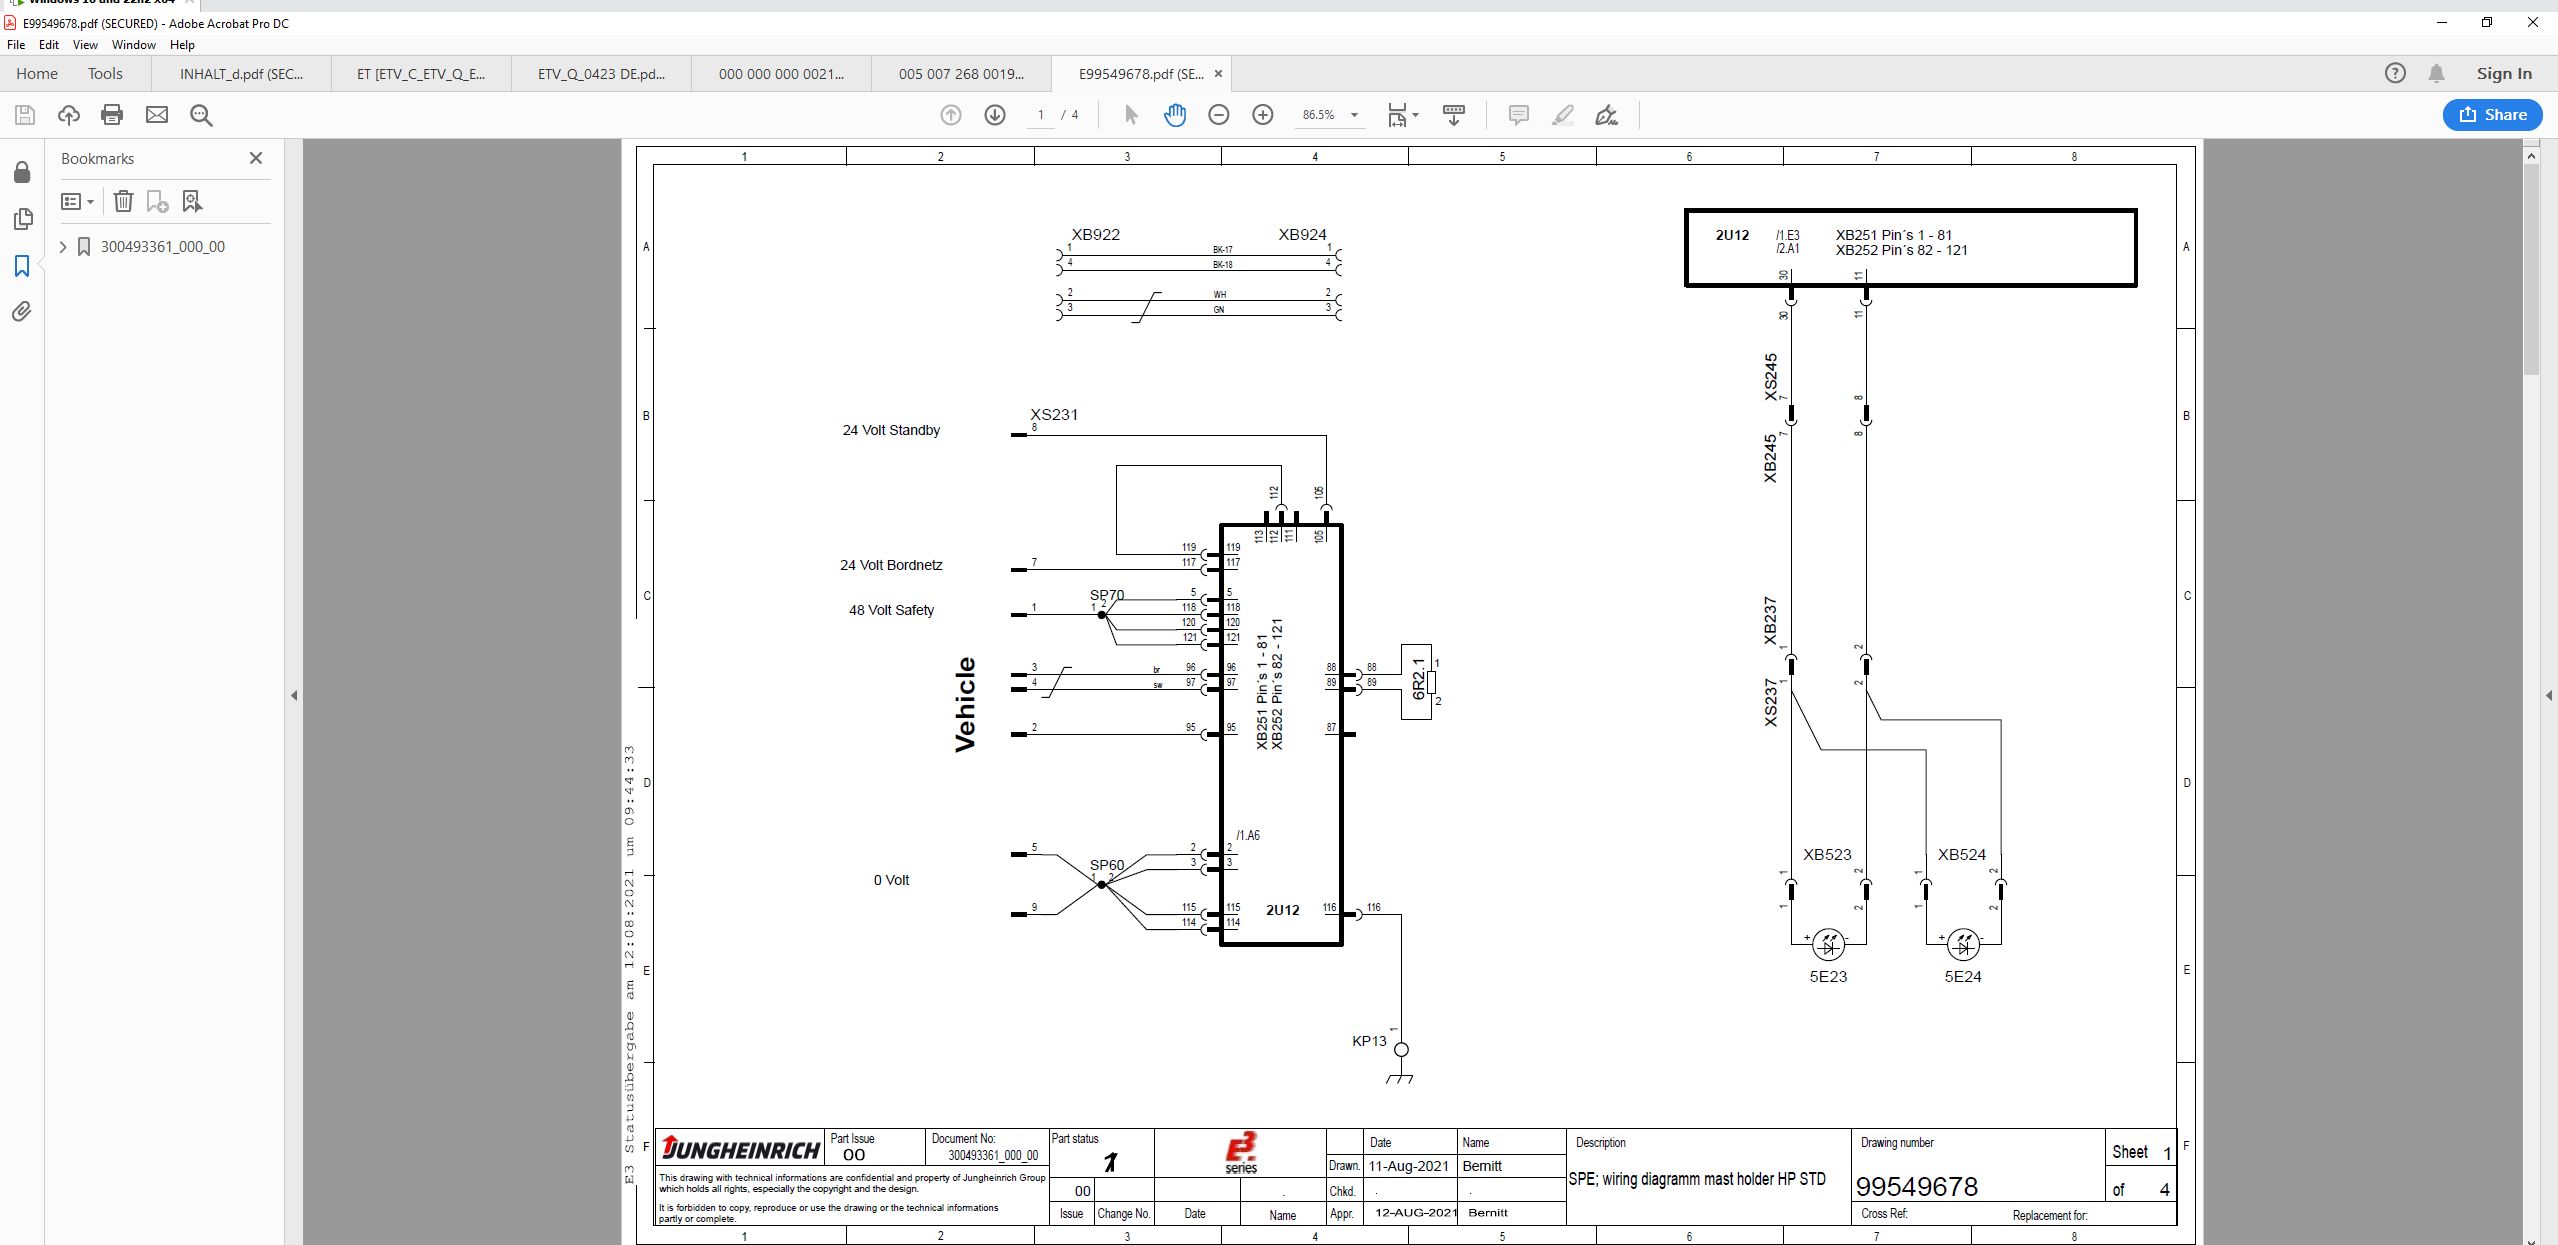The image size is (2558, 1245).
Task: Click the Zoom in plus button
Action: 1262,115
